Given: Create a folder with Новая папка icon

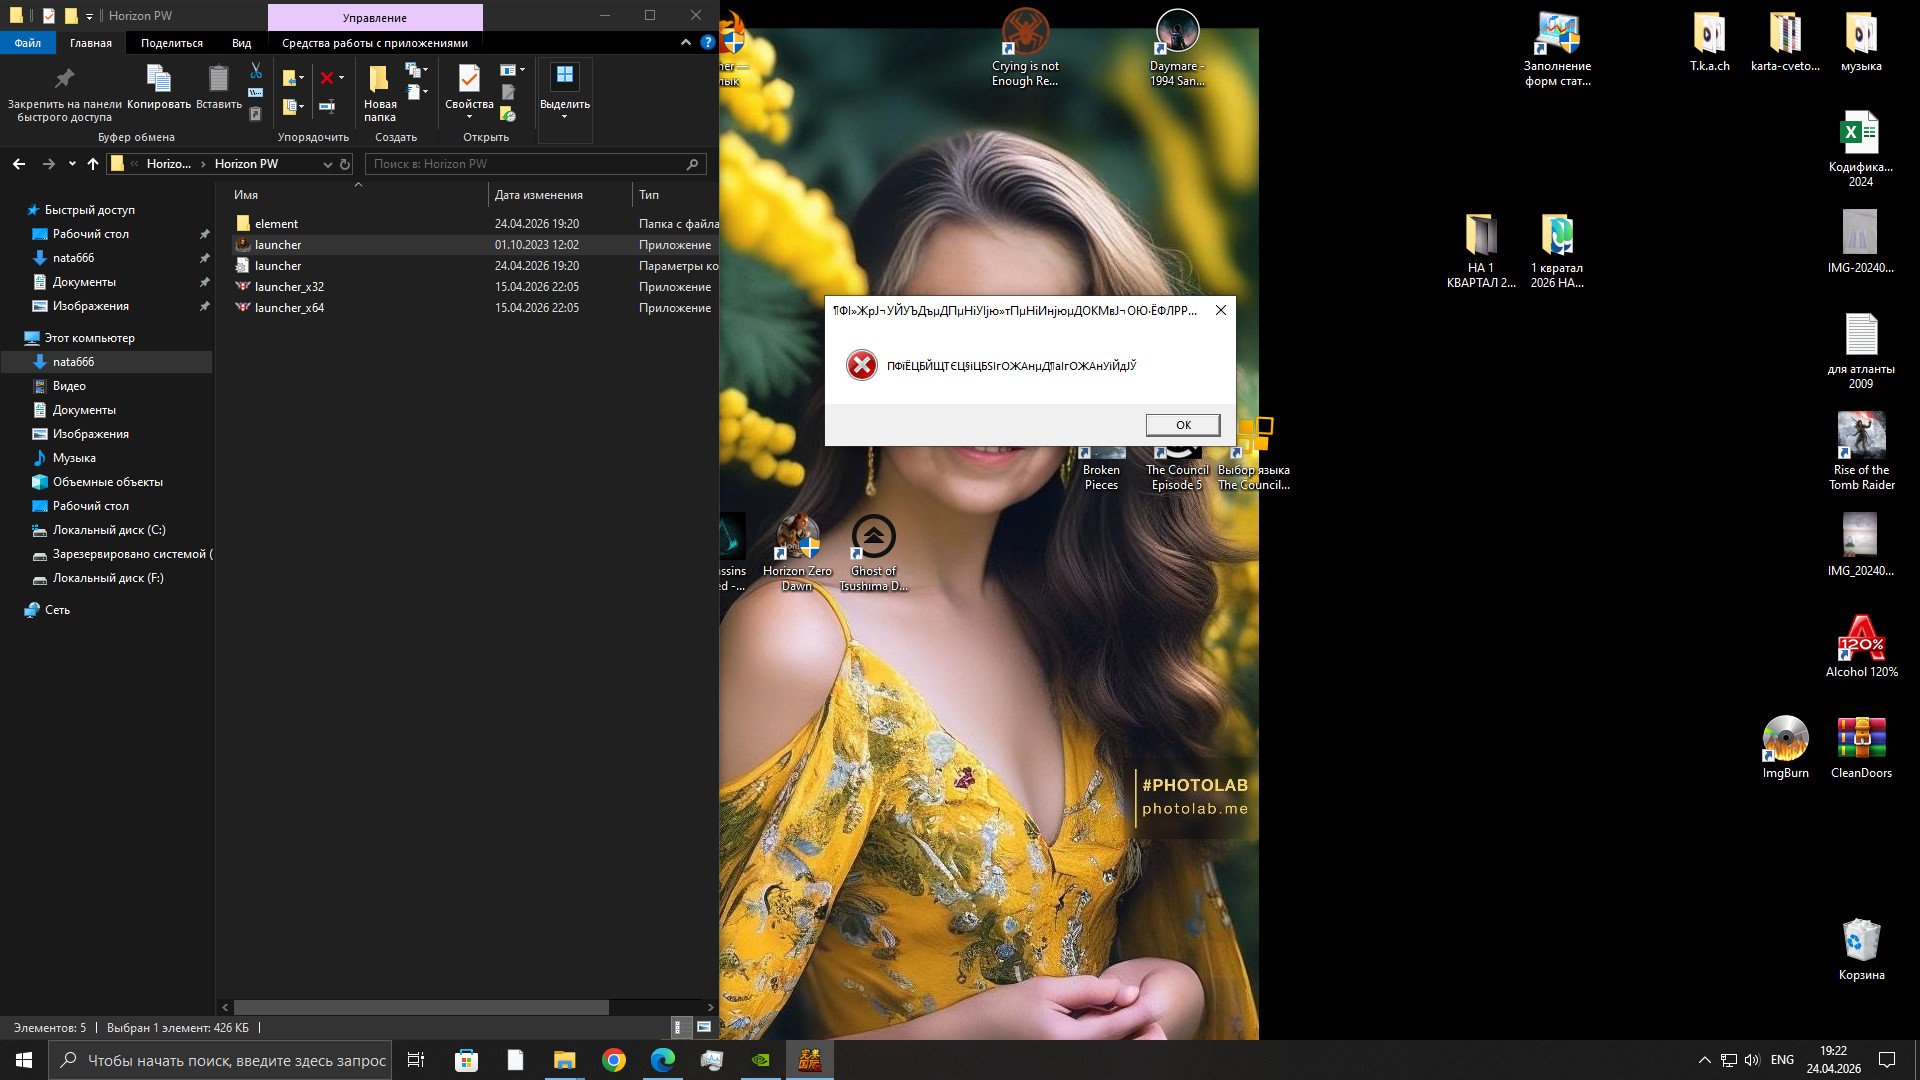Looking at the screenshot, I should coord(380,93).
